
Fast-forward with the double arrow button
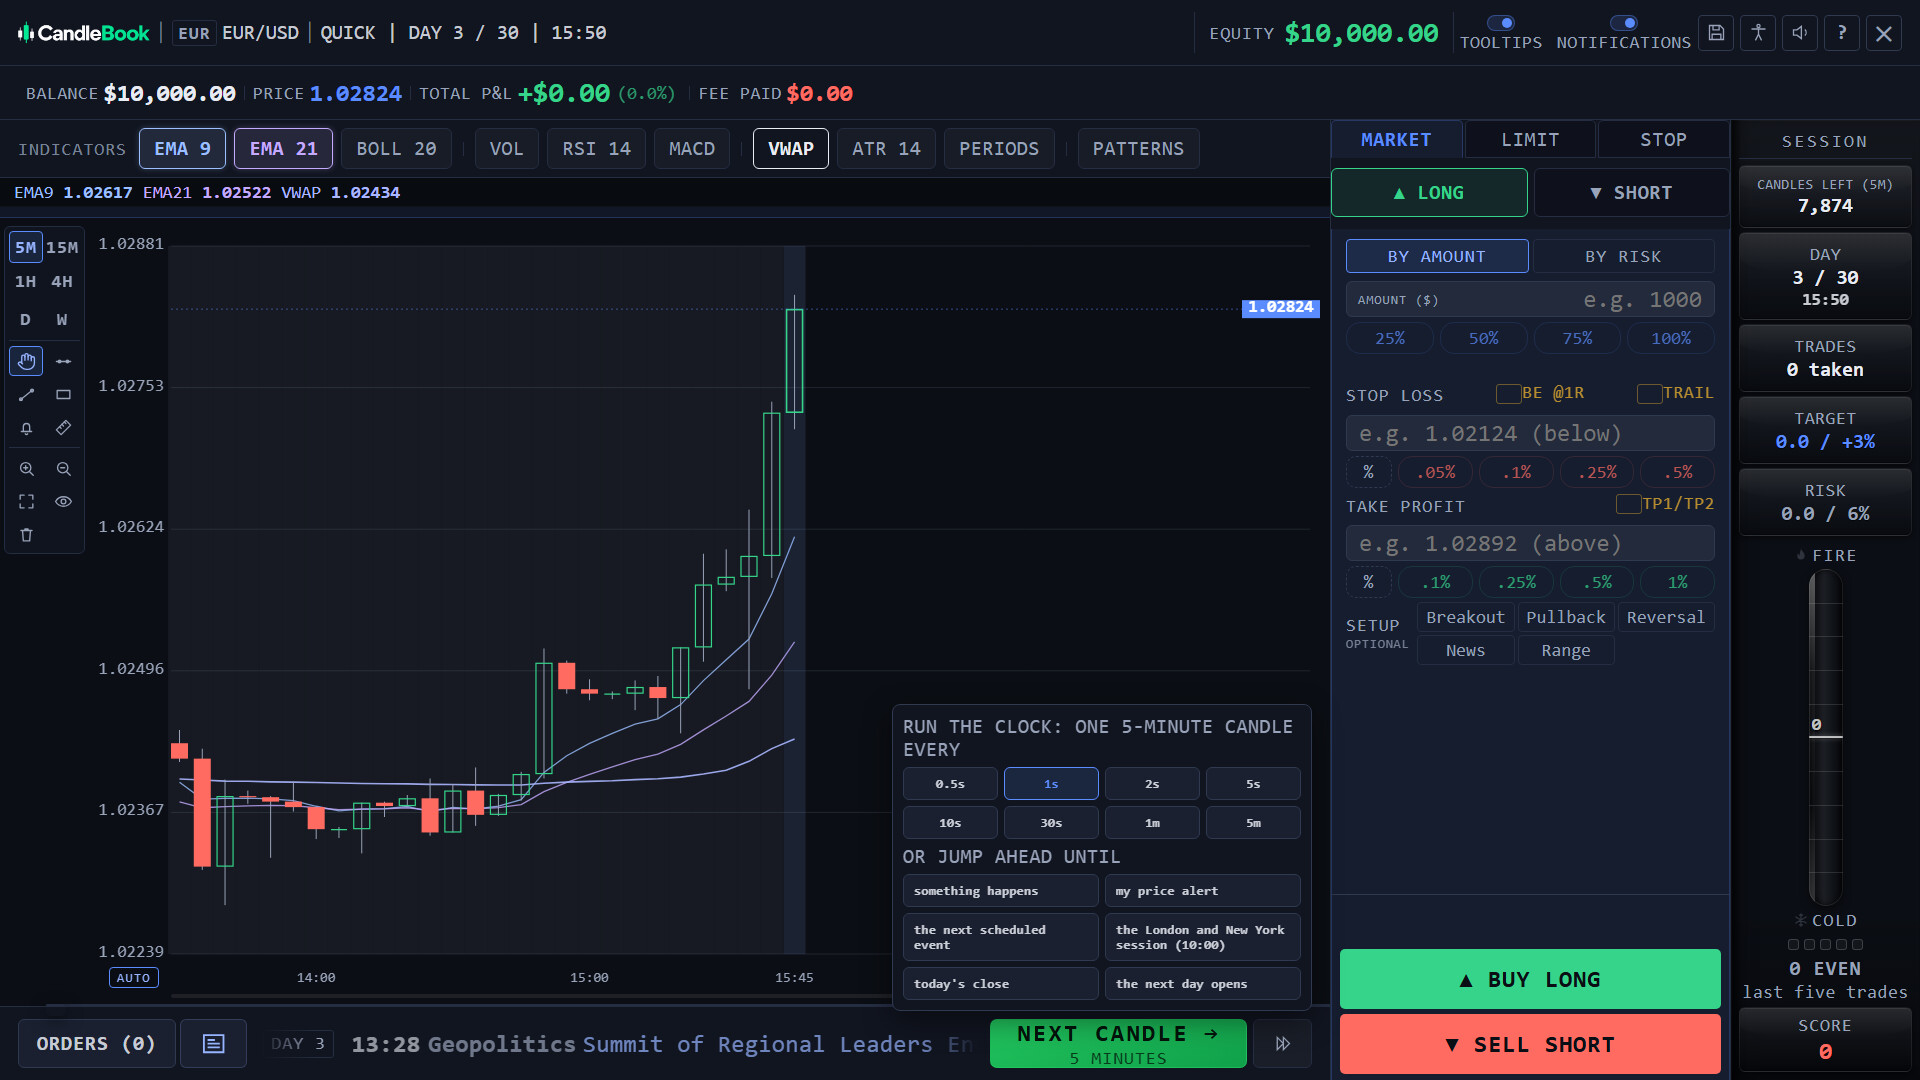1283,1044
